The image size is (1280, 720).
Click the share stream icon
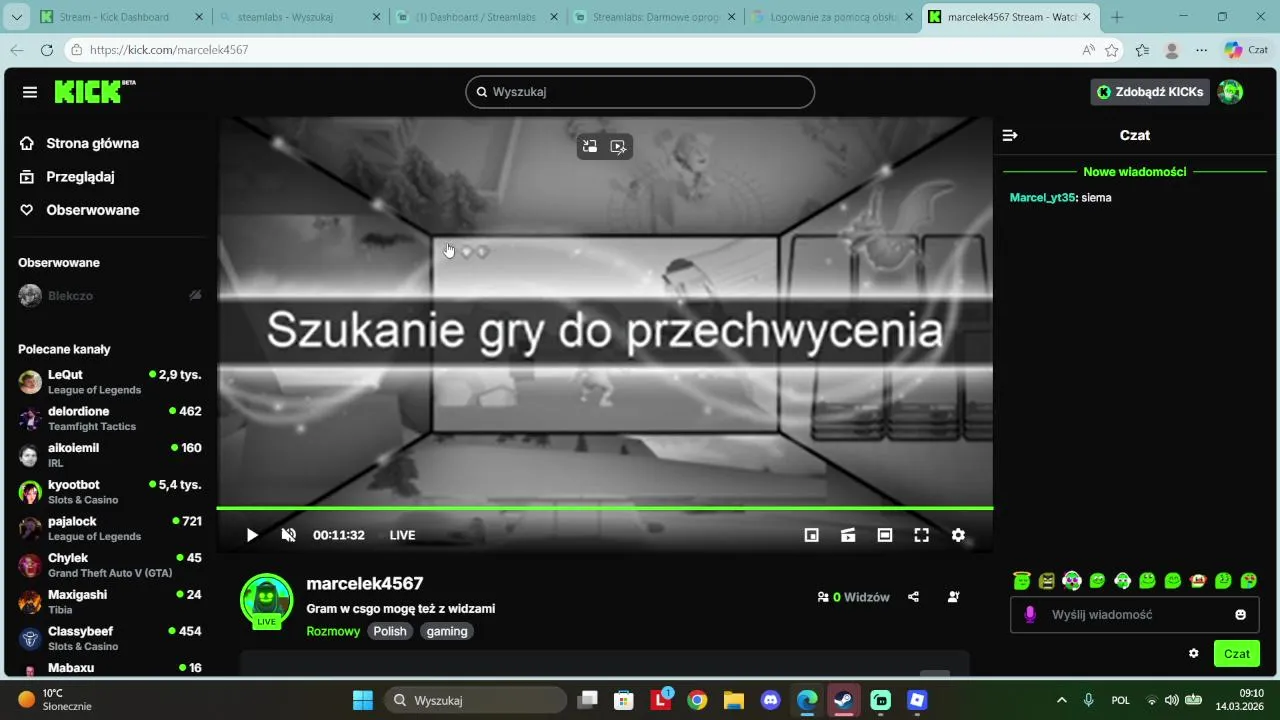click(913, 597)
